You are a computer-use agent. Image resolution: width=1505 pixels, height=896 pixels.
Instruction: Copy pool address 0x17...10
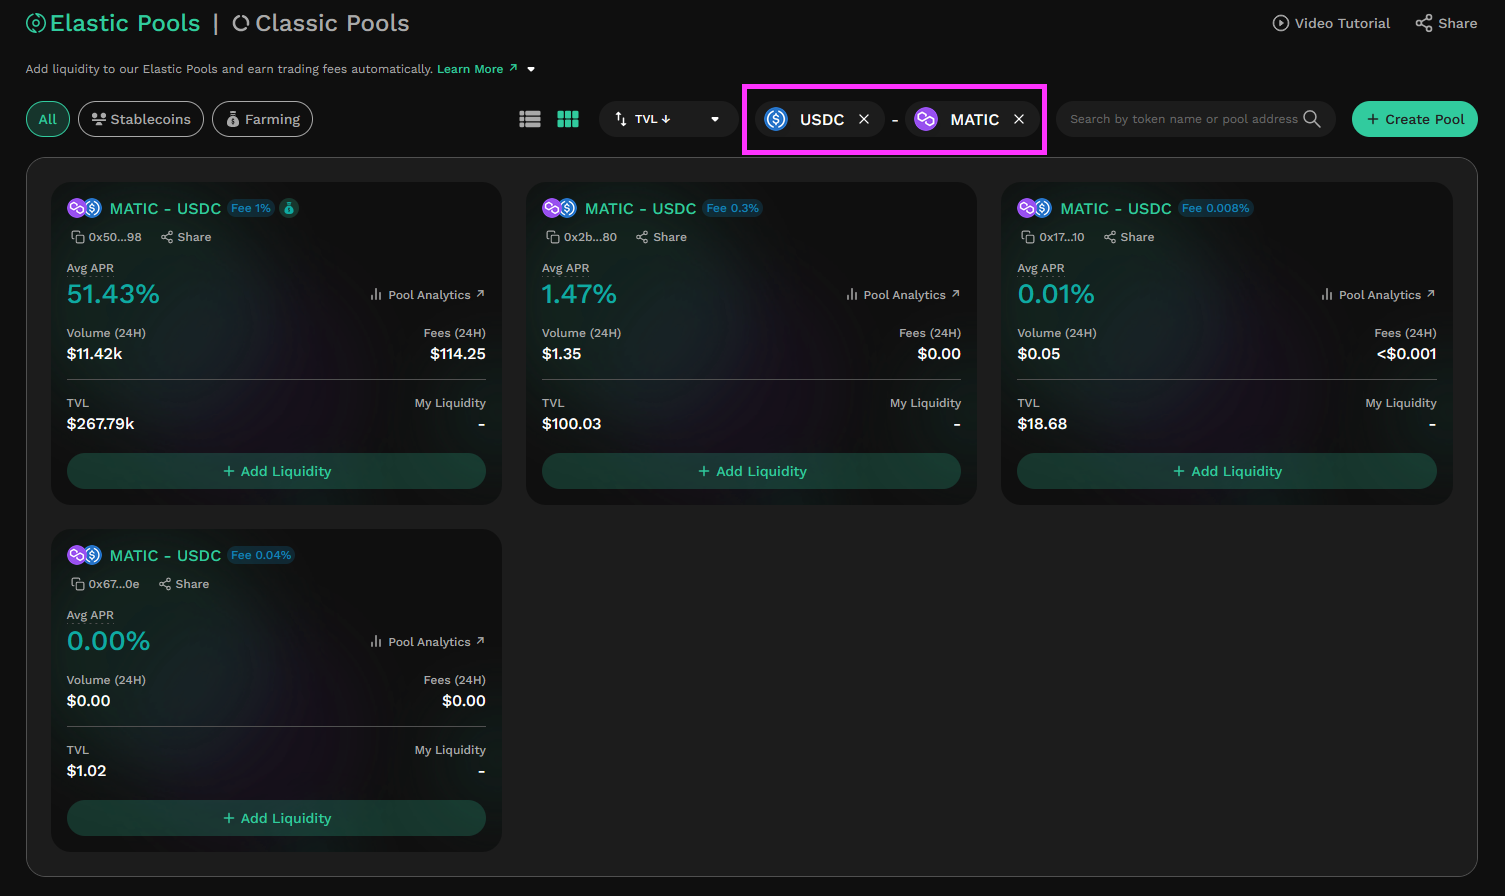point(1027,237)
